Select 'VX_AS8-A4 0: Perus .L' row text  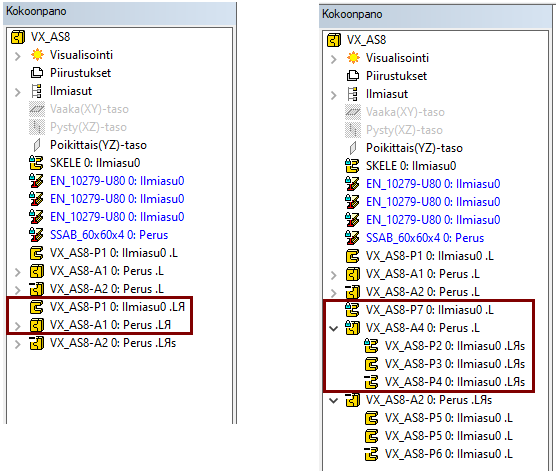tap(423, 328)
